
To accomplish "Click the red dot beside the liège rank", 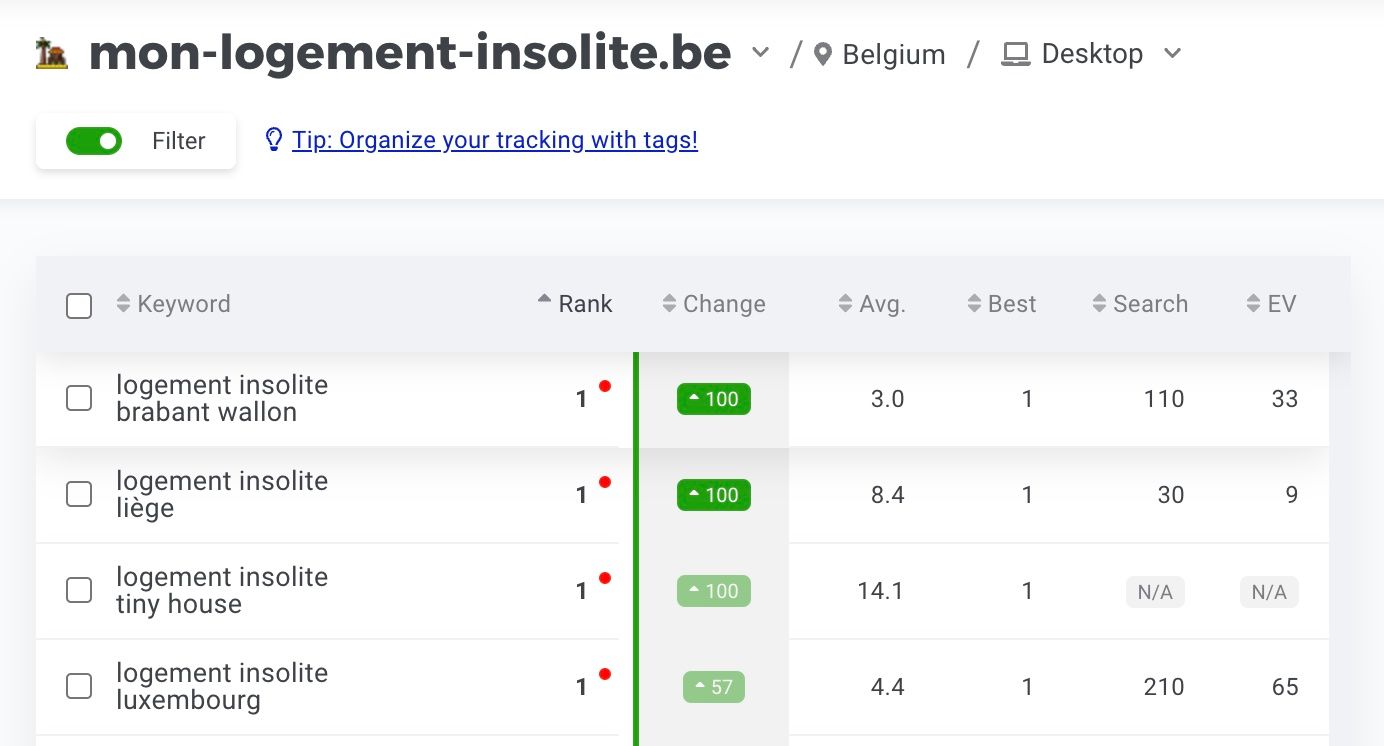I will [604, 482].
